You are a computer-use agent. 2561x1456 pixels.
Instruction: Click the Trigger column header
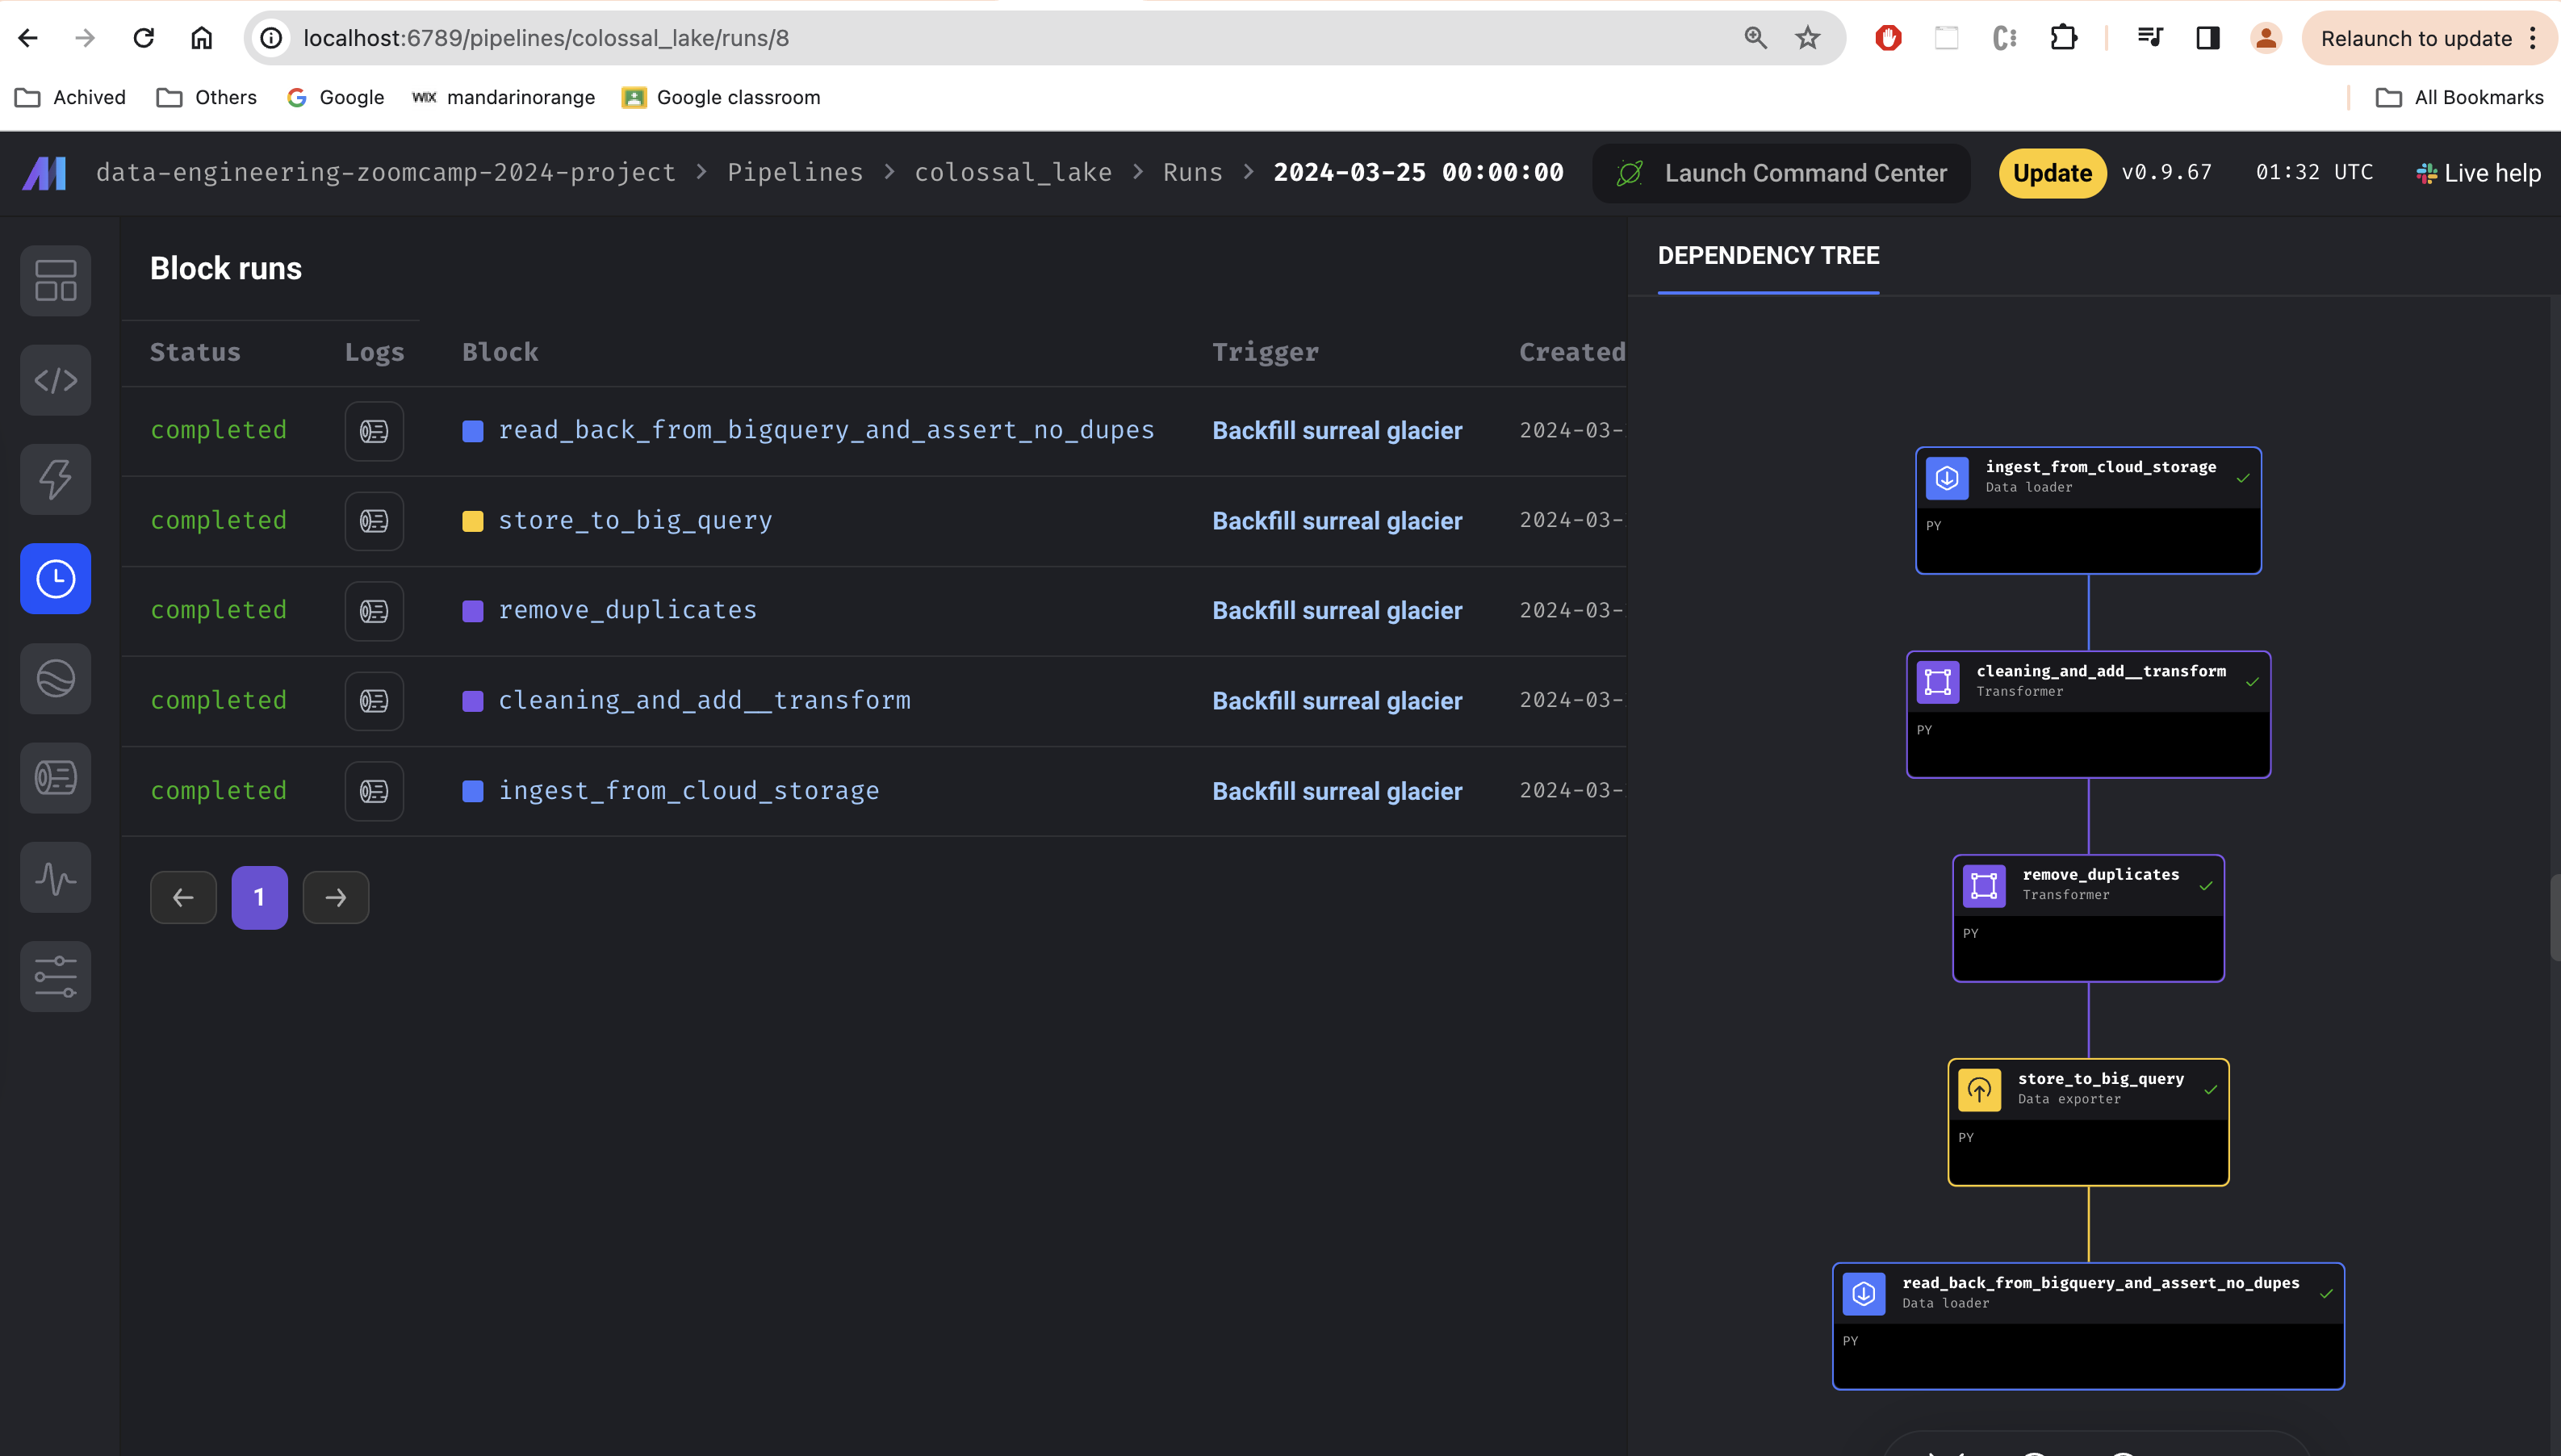coord(1265,352)
